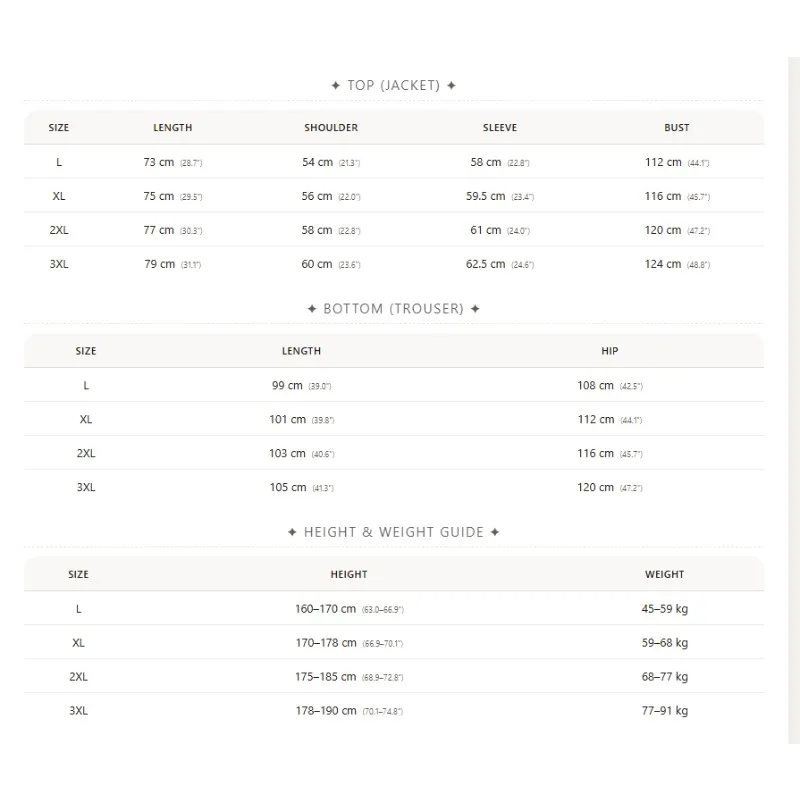Click the star icon right of BOTTOM (TROUSER)

click(475, 309)
